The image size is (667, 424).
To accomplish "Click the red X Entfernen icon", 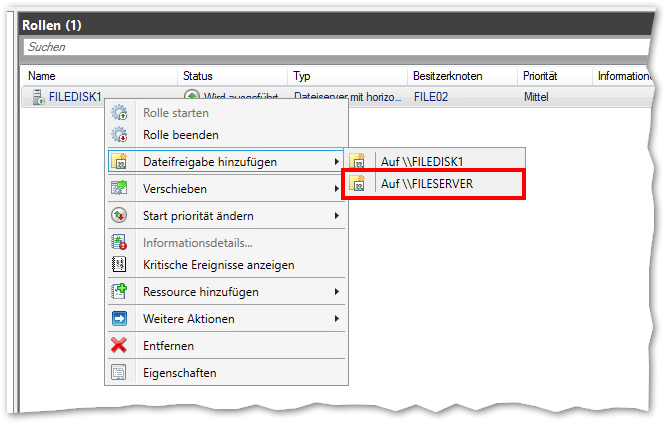I will pyautogui.click(x=120, y=346).
